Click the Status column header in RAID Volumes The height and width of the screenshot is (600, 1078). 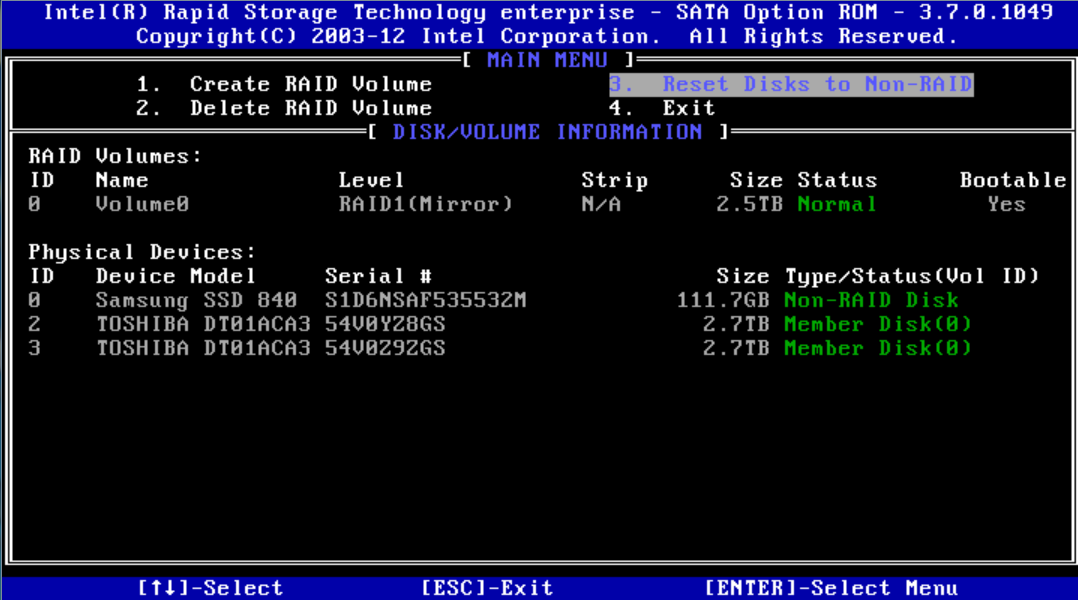(x=837, y=180)
